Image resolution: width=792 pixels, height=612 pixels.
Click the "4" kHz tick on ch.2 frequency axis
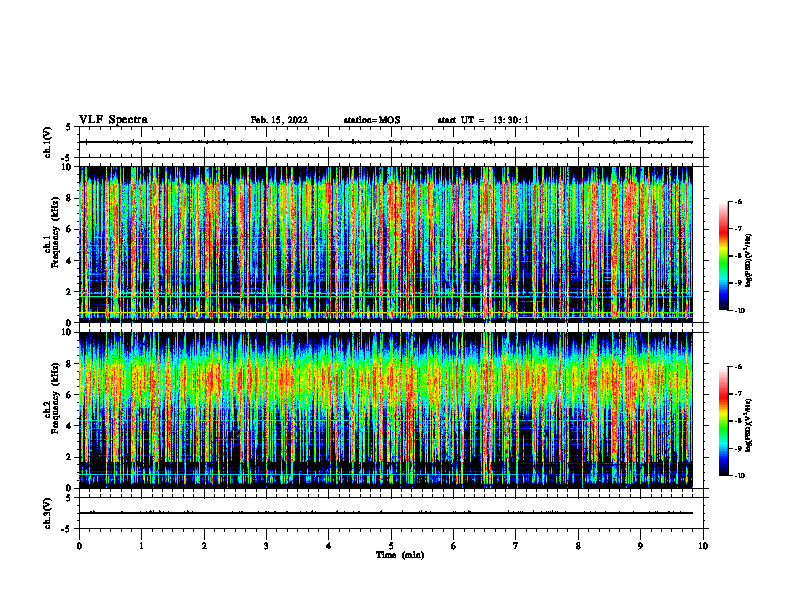pyautogui.click(x=70, y=426)
